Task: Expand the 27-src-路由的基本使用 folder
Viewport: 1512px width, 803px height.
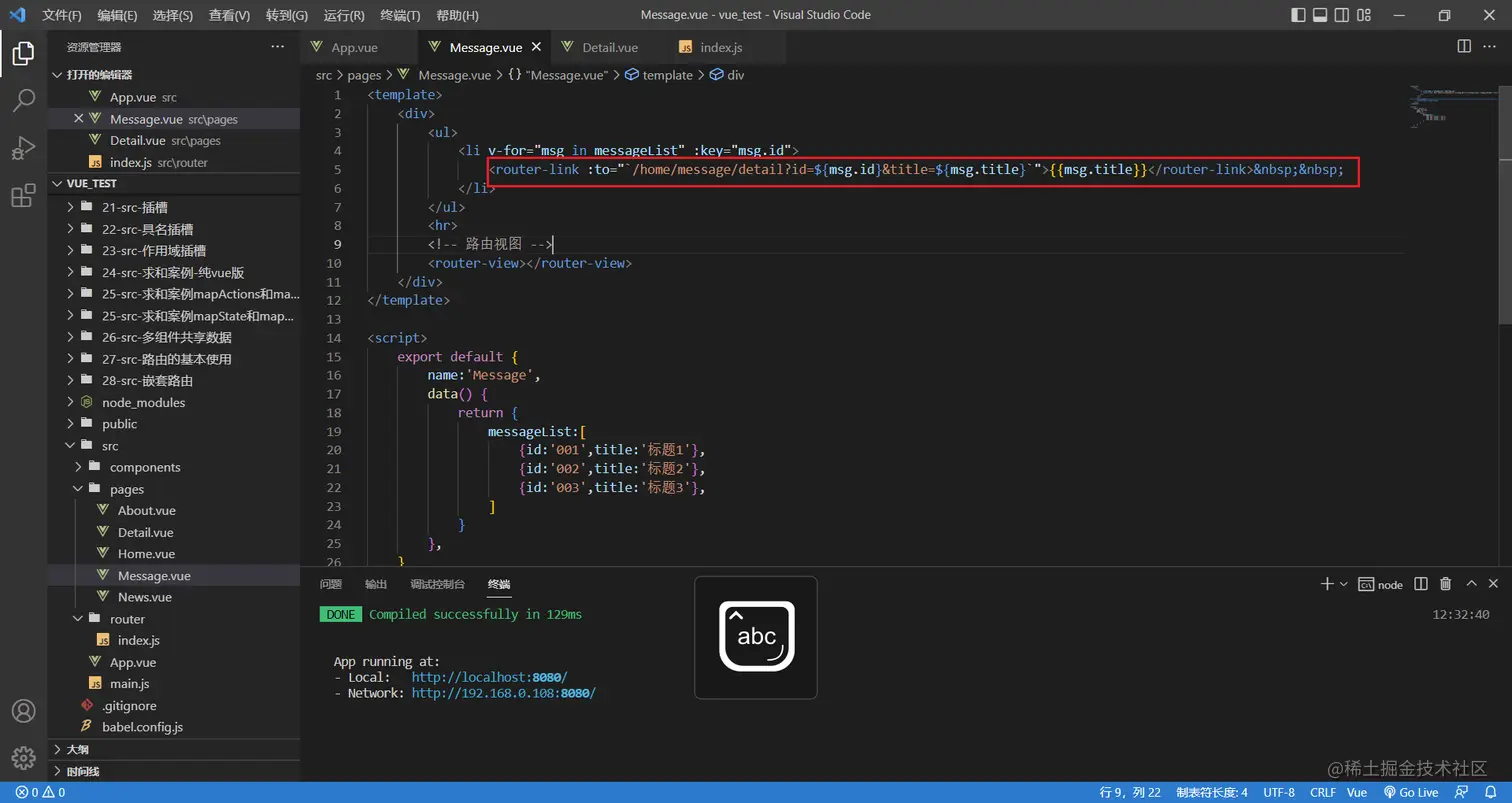Action: (174, 359)
